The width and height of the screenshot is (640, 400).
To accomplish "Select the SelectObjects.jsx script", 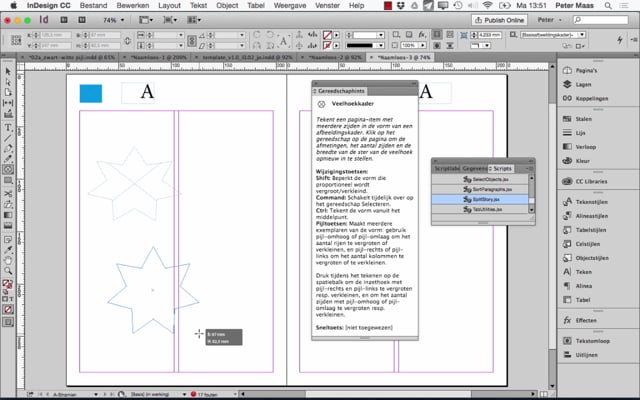I will pos(480,179).
